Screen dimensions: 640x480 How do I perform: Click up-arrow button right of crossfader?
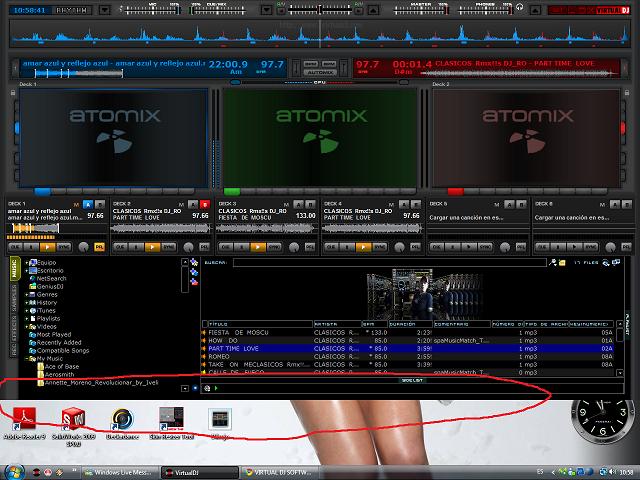click(373, 10)
